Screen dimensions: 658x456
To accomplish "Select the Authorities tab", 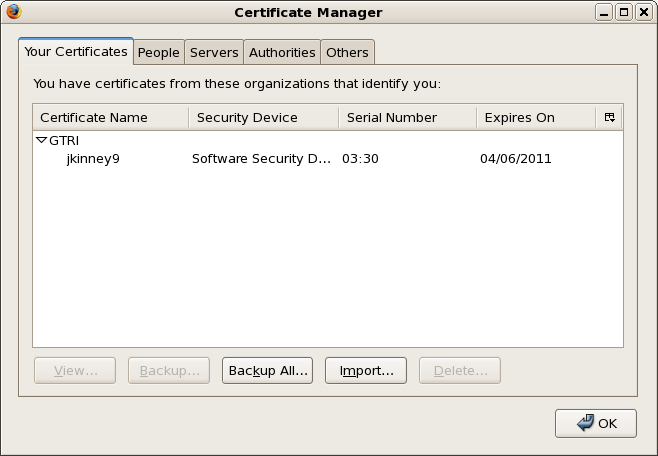I will (282, 52).
